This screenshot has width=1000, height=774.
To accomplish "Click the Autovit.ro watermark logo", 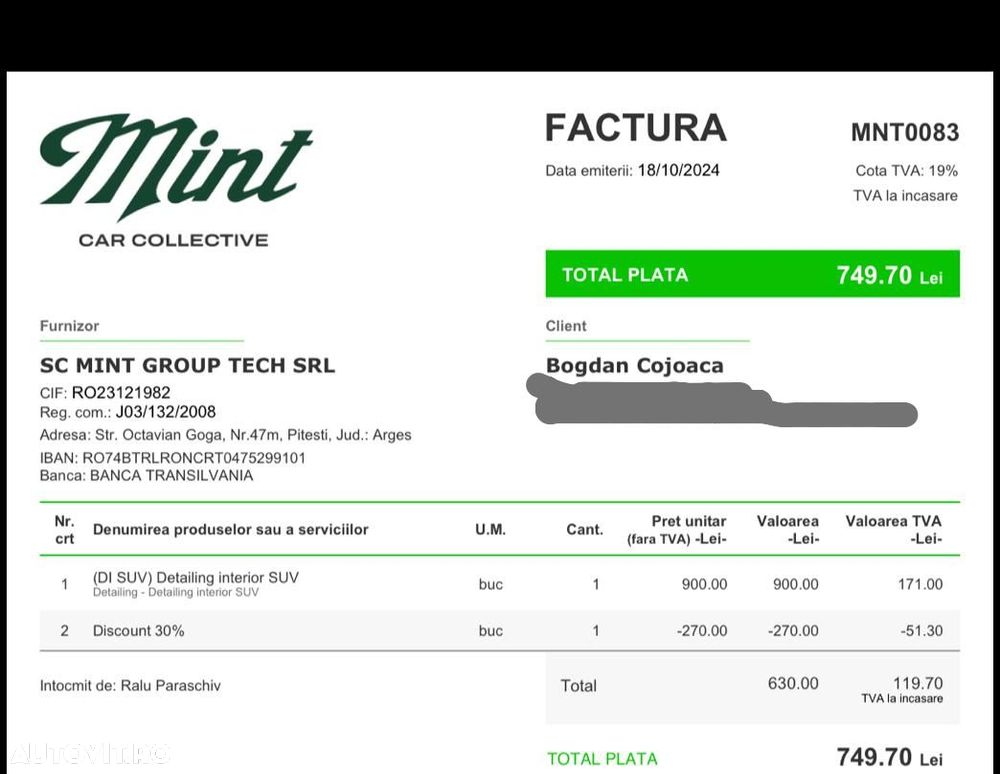I will tap(88, 753).
